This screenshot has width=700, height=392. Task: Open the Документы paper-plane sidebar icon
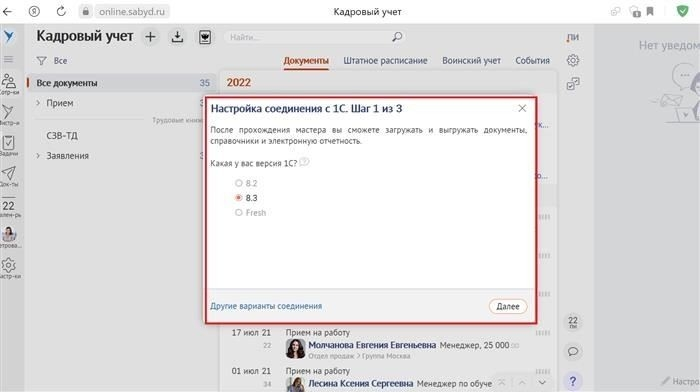tap(8, 176)
